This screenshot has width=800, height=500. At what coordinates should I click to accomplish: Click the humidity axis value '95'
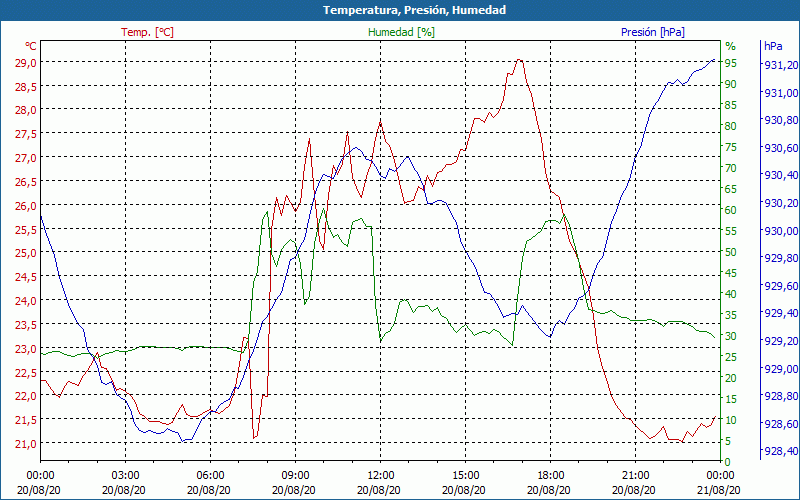[x=731, y=63]
